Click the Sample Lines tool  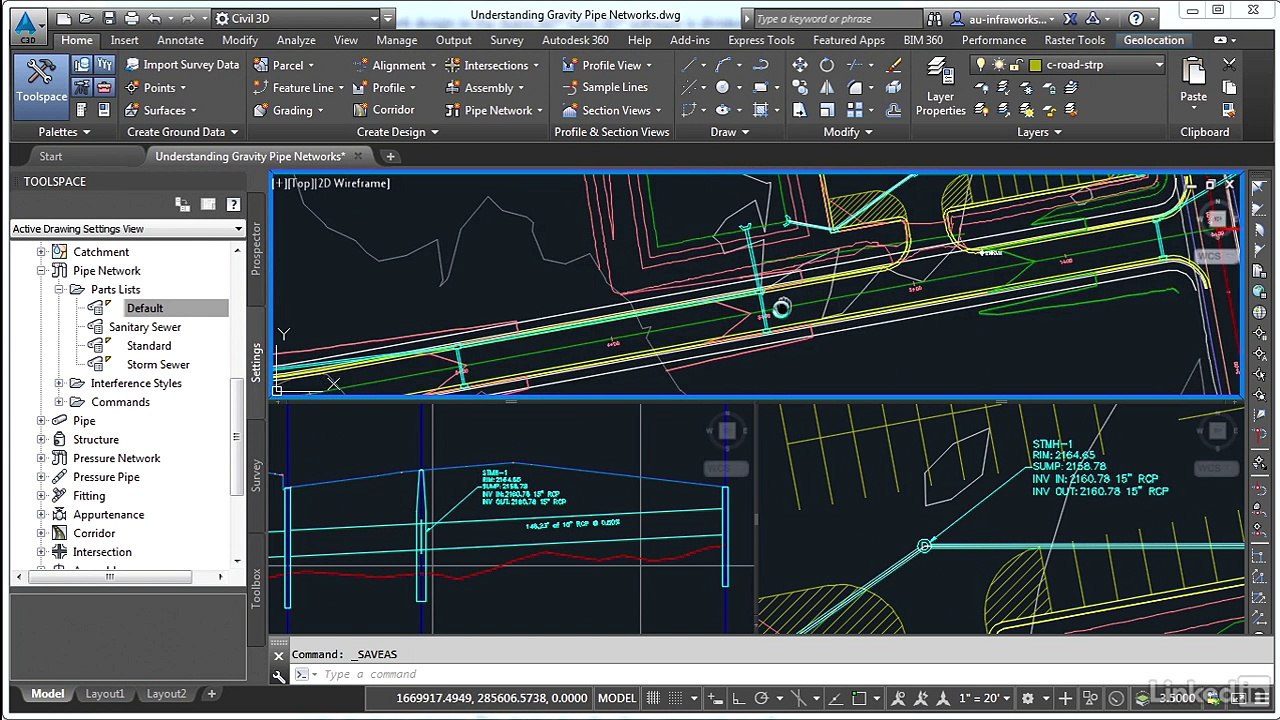(x=605, y=87)
